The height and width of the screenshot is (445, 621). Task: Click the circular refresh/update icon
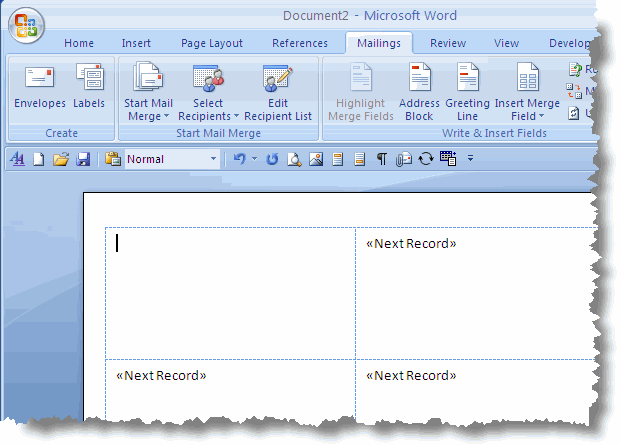(426, 159)
